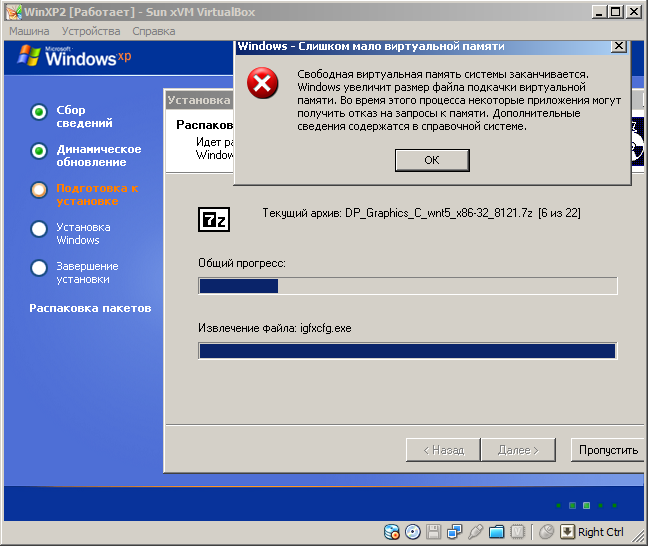Image resolution: width=648 pixels, height=546 pixels.
Task: Confirm the virtual memory warning with OK
Action: click(432, 160)
